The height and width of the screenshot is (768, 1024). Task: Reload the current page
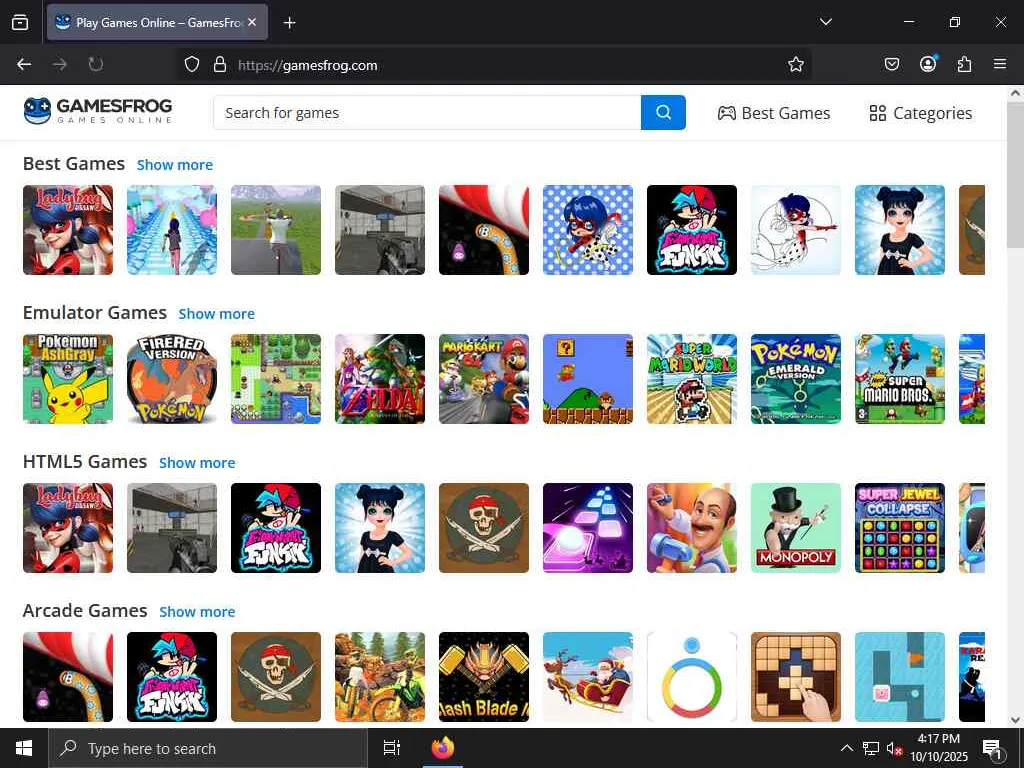coord(95,64)
